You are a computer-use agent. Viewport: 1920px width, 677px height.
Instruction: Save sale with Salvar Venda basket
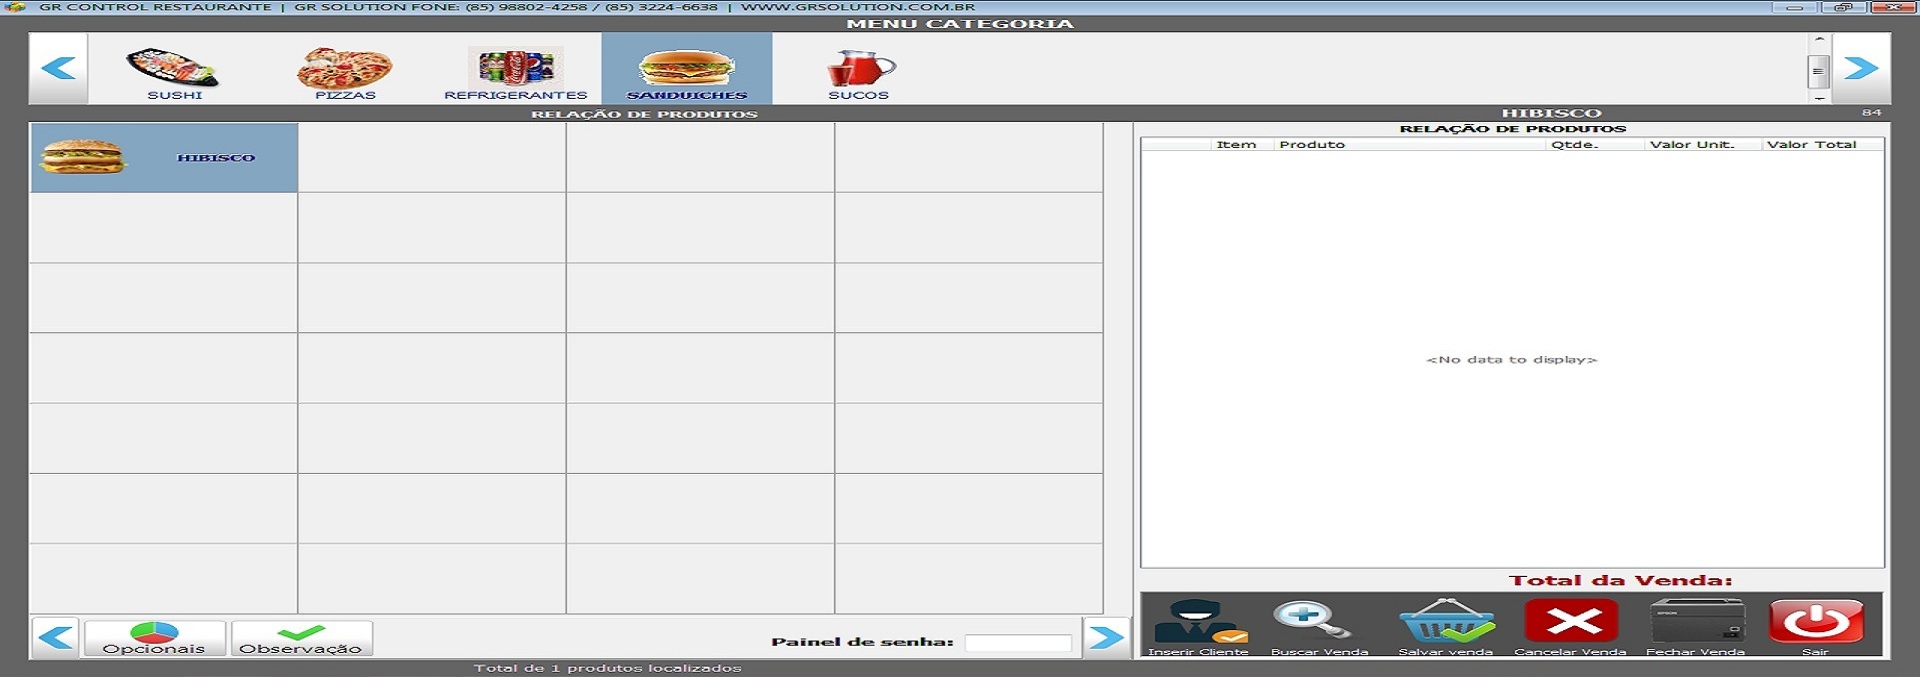[1446, 624]
